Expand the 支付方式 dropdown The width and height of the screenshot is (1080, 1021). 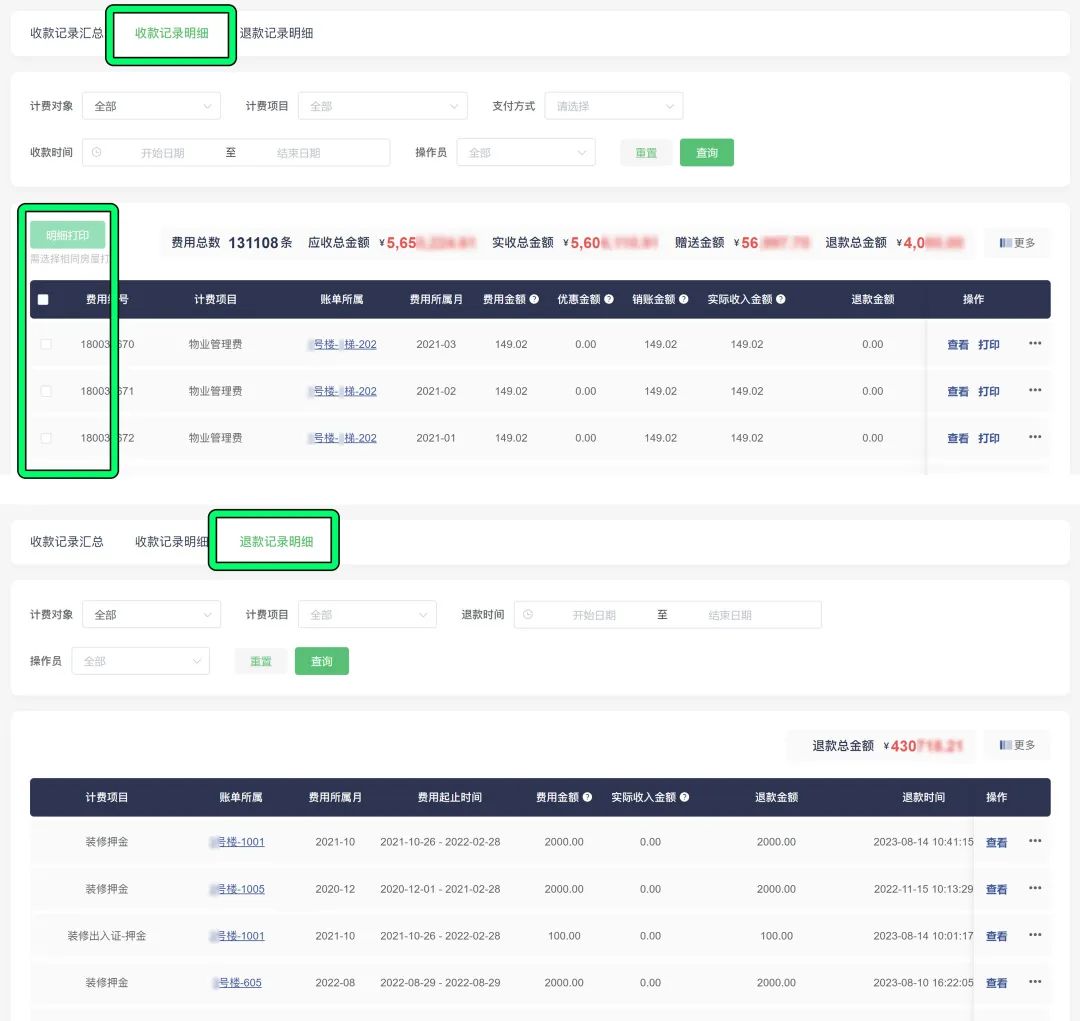click(x=613, y=106)
